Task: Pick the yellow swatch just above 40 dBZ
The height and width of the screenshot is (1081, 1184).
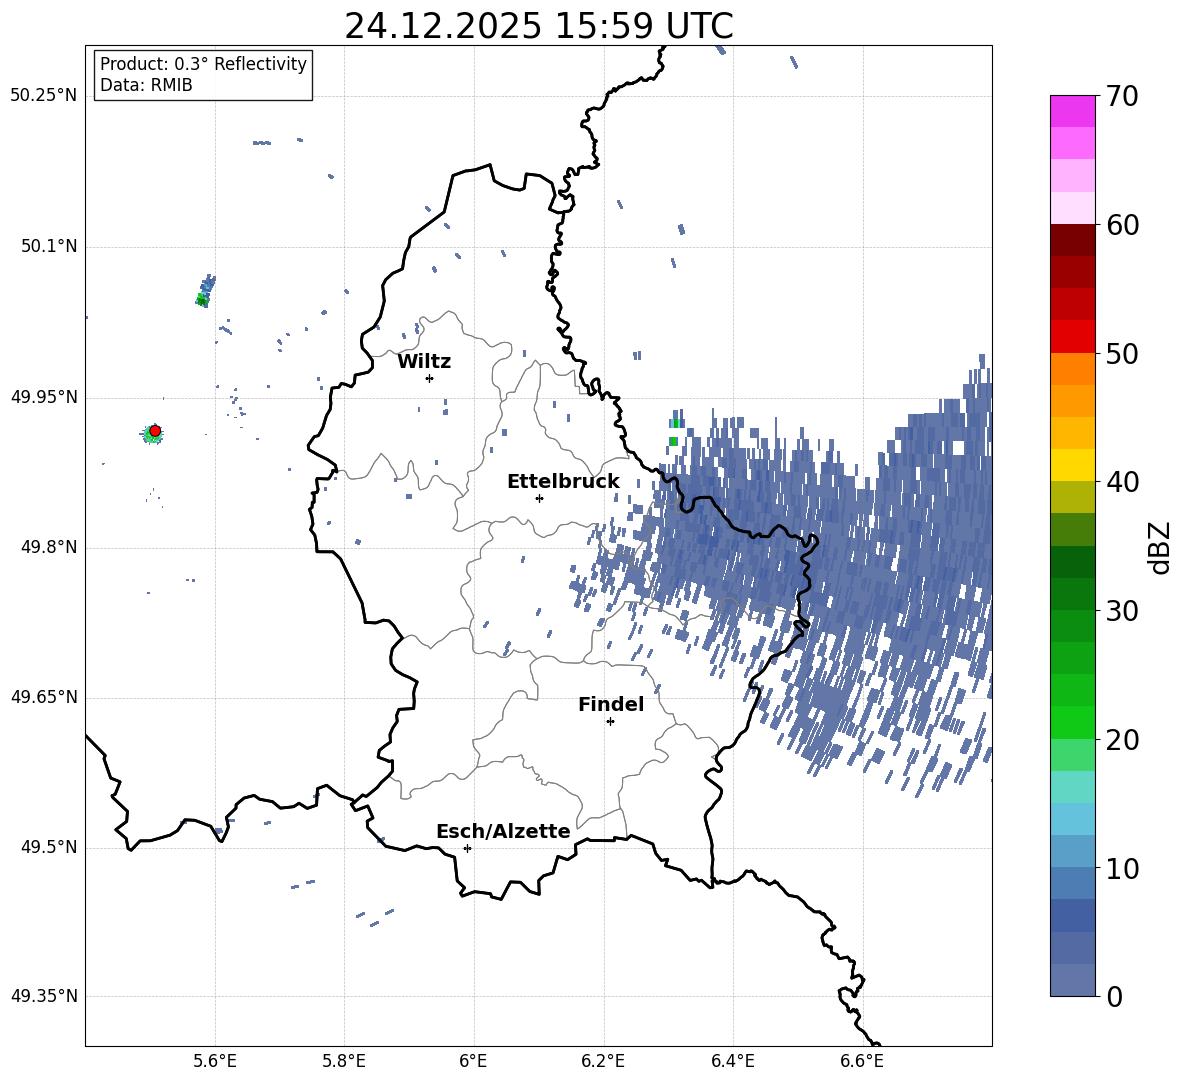Action: (1073, 465)
